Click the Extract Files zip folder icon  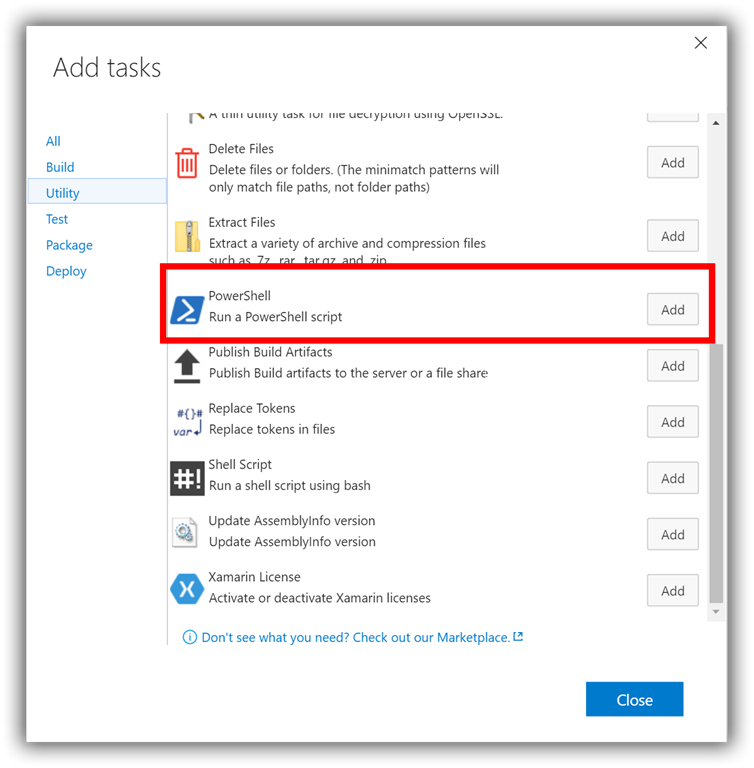[x=187, y=237]
